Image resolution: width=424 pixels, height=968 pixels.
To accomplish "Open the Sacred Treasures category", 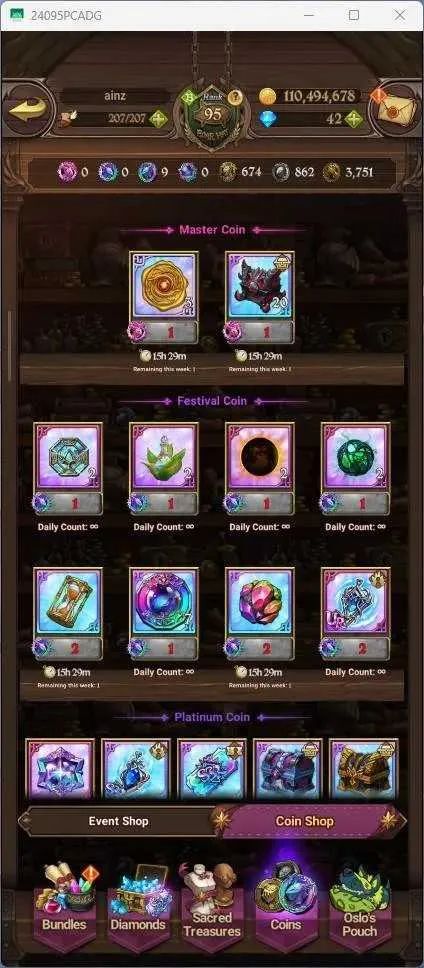I will (x=212, y=908).
